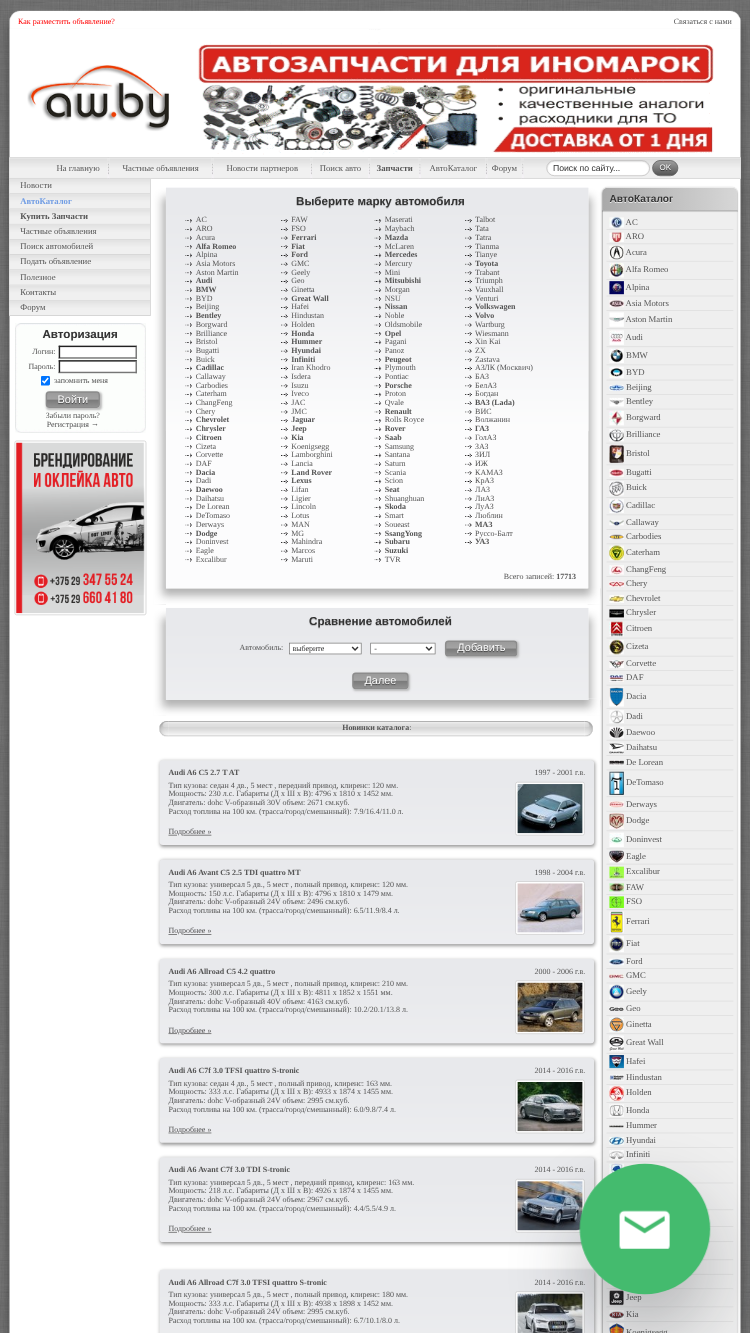Click the Ferrari logo icon in sidebar
Viewport: 750px width, 1333px height.
pyautogui.click(x=616, y=922)
